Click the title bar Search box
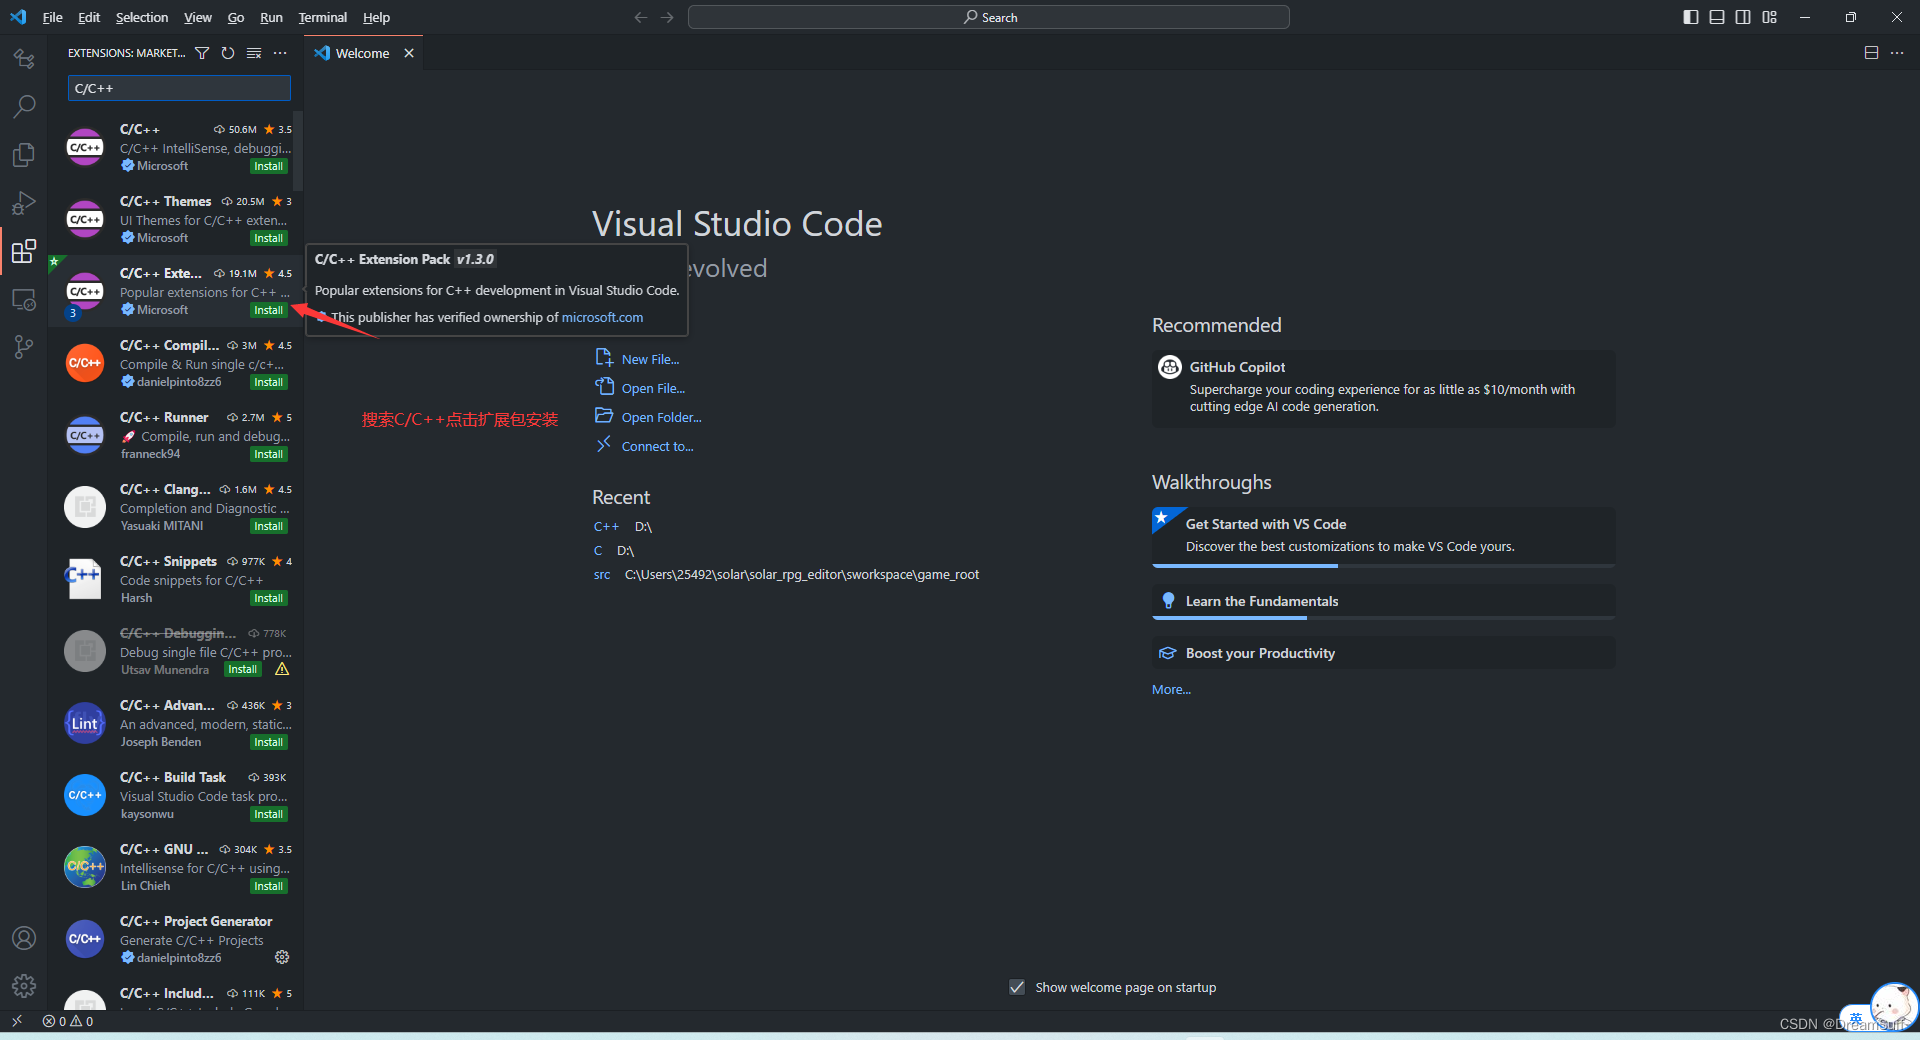Viewport: 1920px width, 1040px height. click(988, 17)
